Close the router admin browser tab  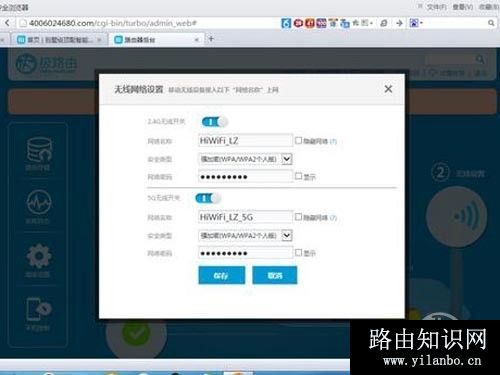pos(197,40)
